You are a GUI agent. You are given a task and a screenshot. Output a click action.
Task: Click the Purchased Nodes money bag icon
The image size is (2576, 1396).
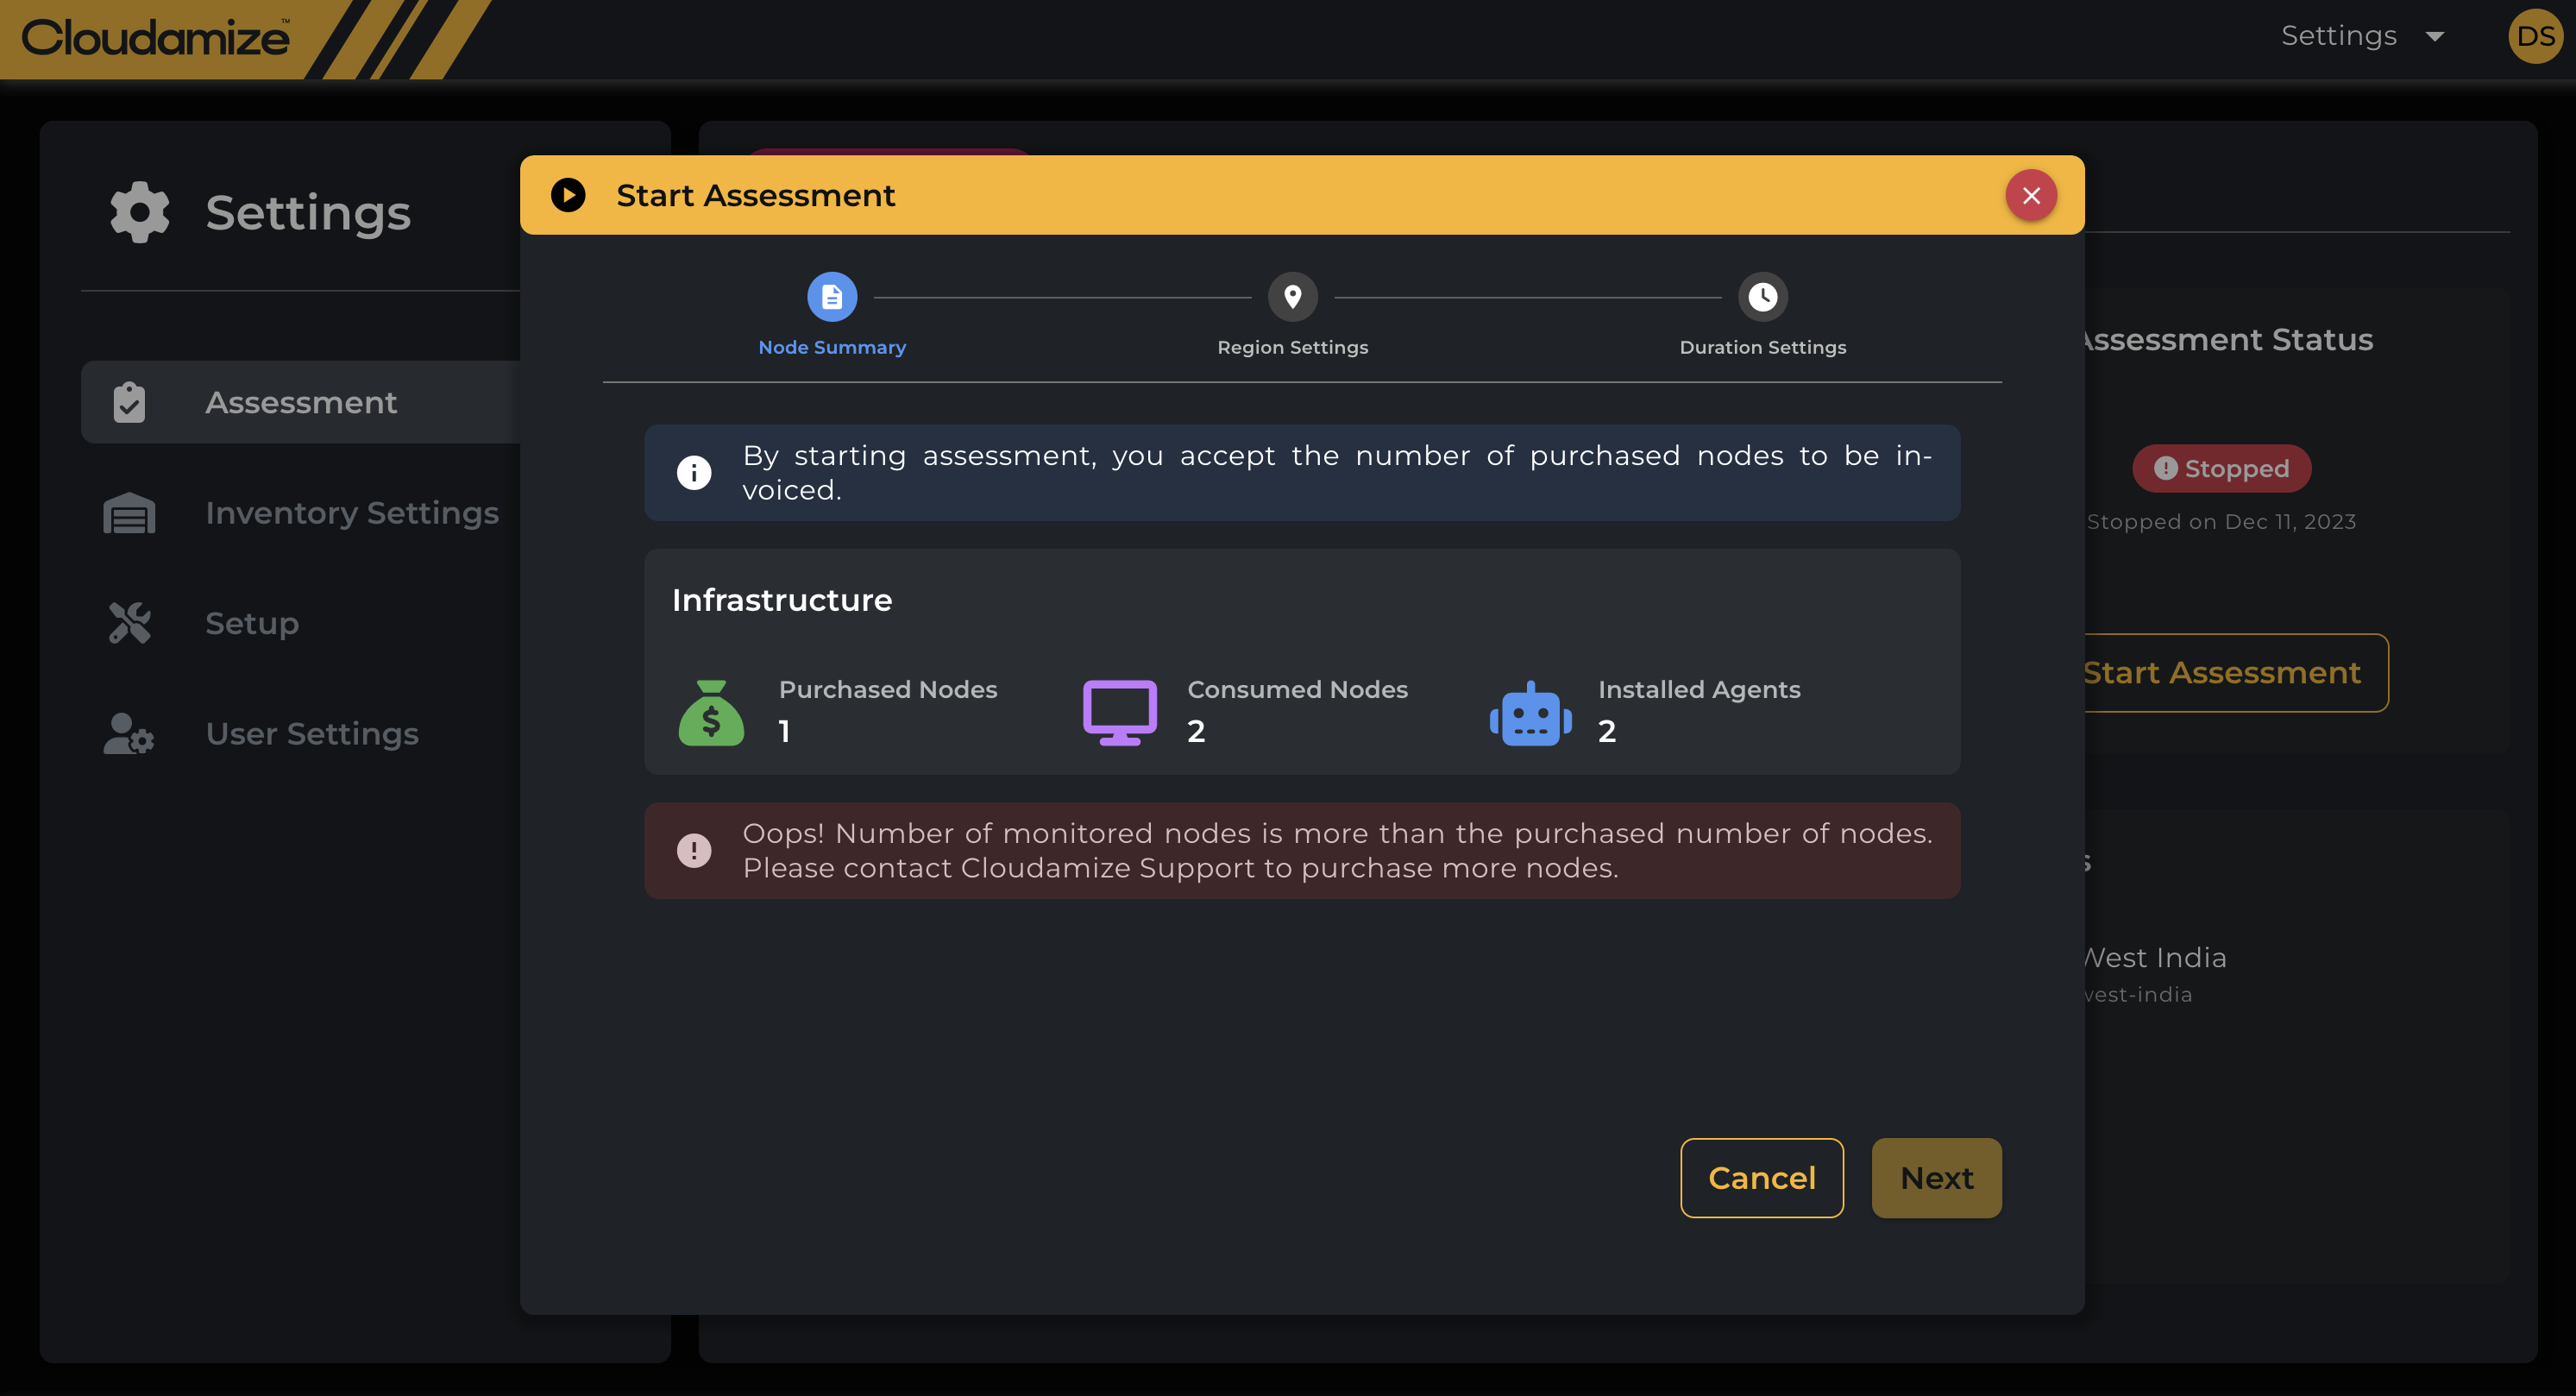[x=711, y=713]
